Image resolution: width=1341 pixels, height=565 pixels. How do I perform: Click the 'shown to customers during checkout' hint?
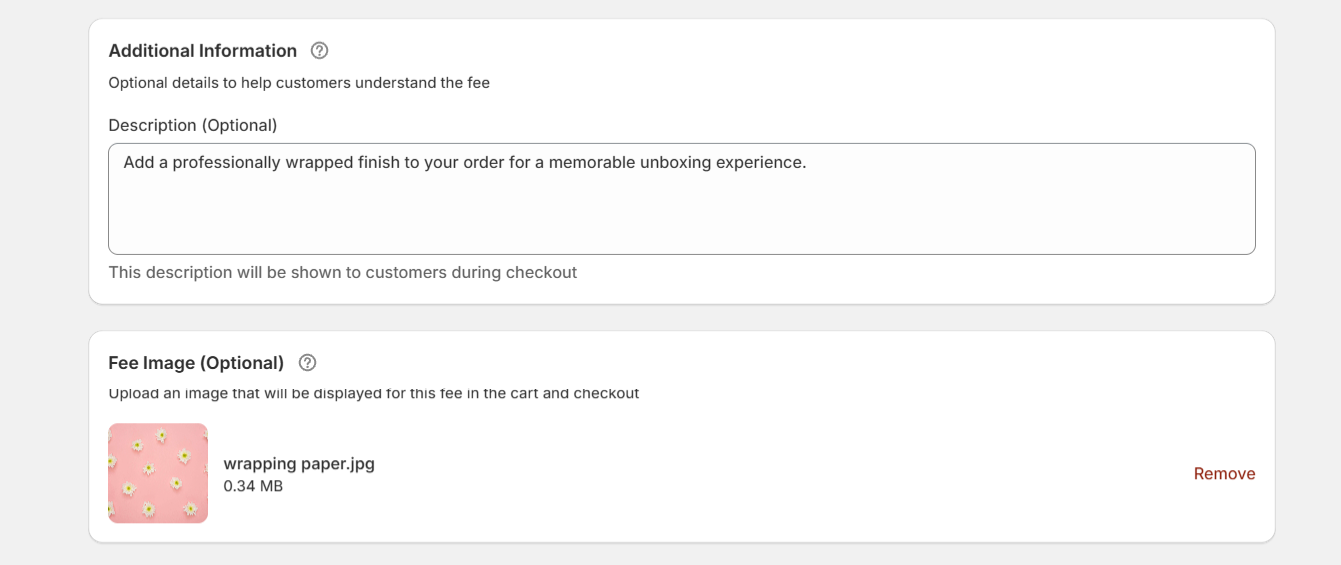coord(342,272)
